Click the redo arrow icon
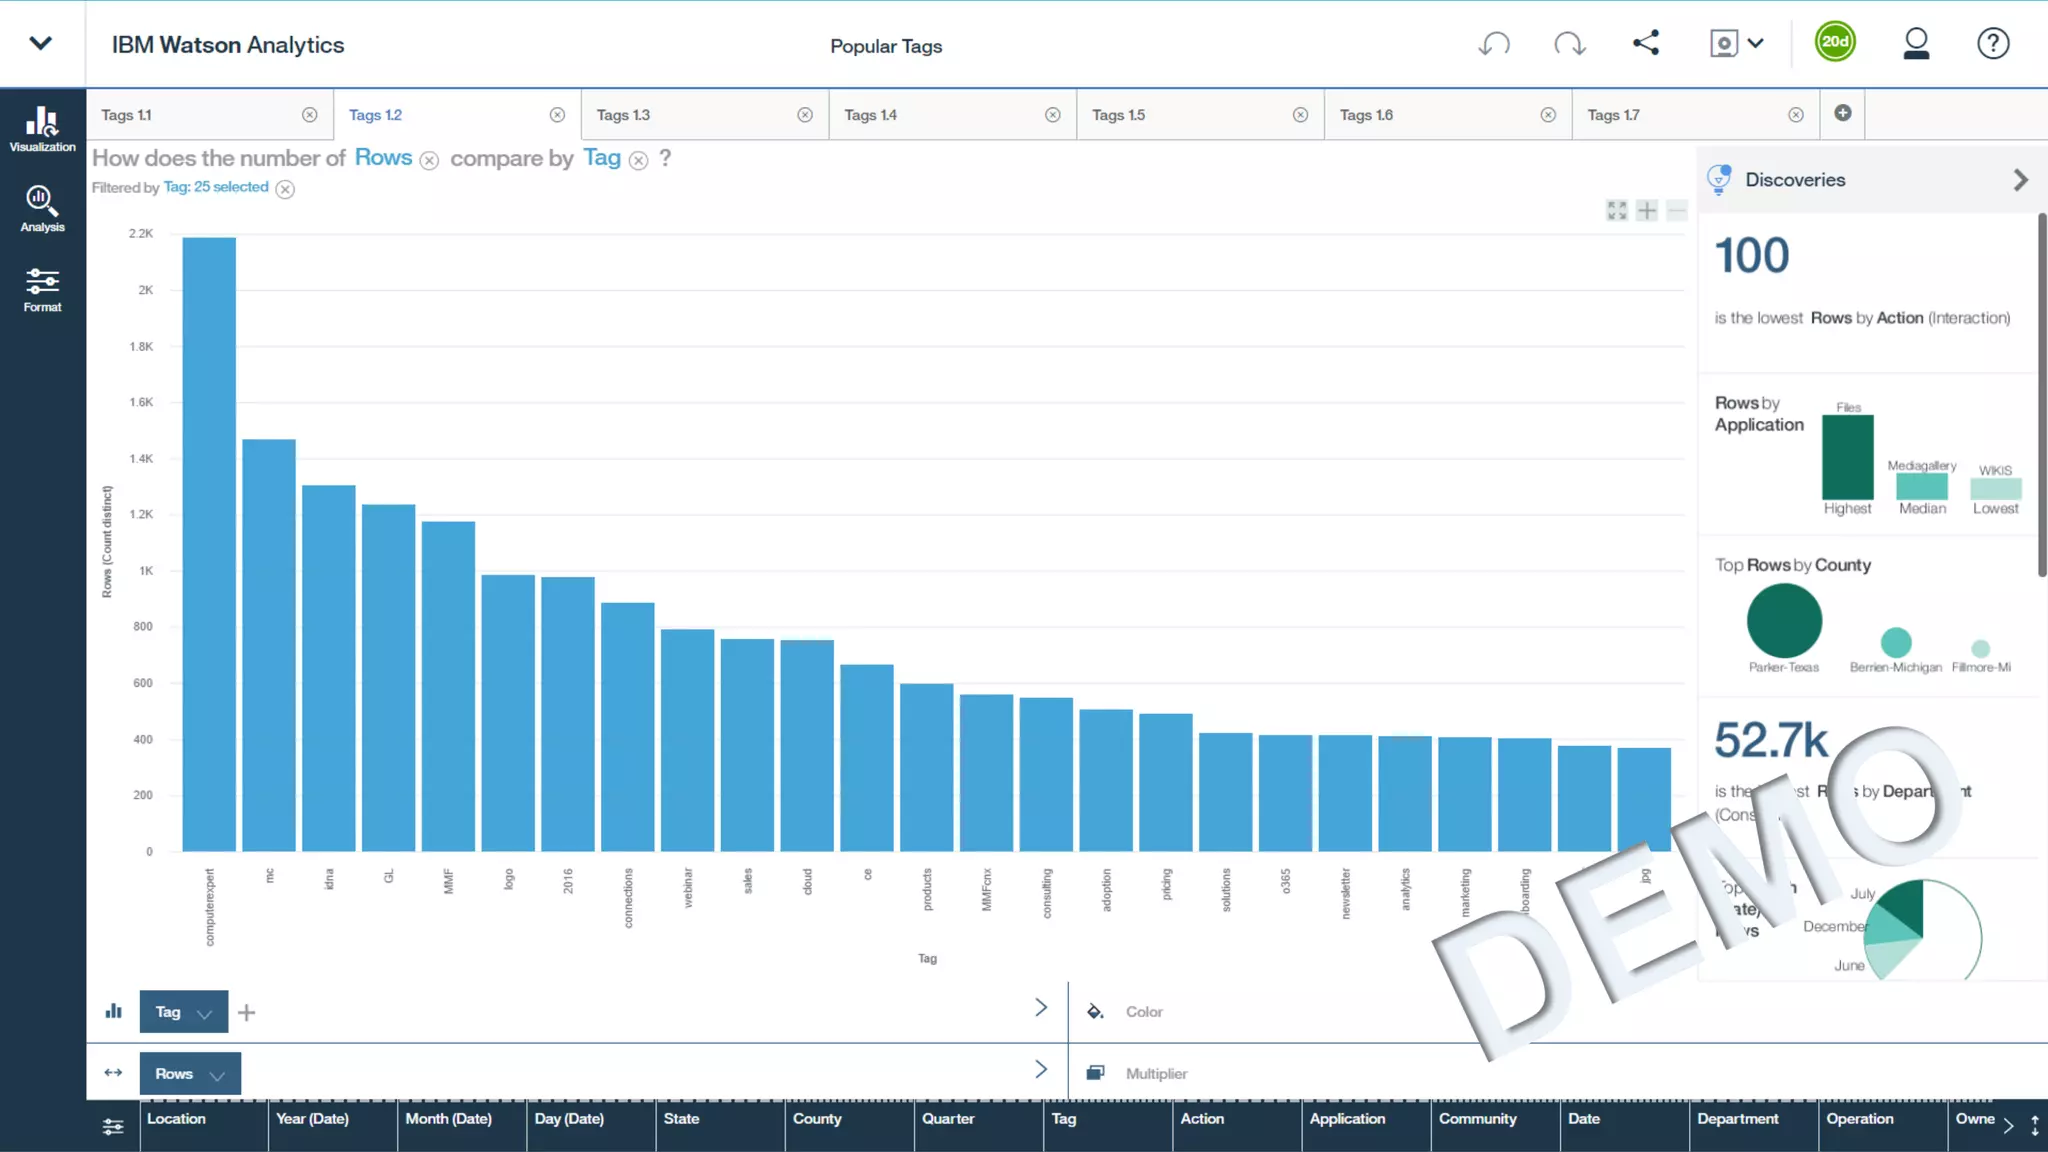 (x=1570, y=44)
